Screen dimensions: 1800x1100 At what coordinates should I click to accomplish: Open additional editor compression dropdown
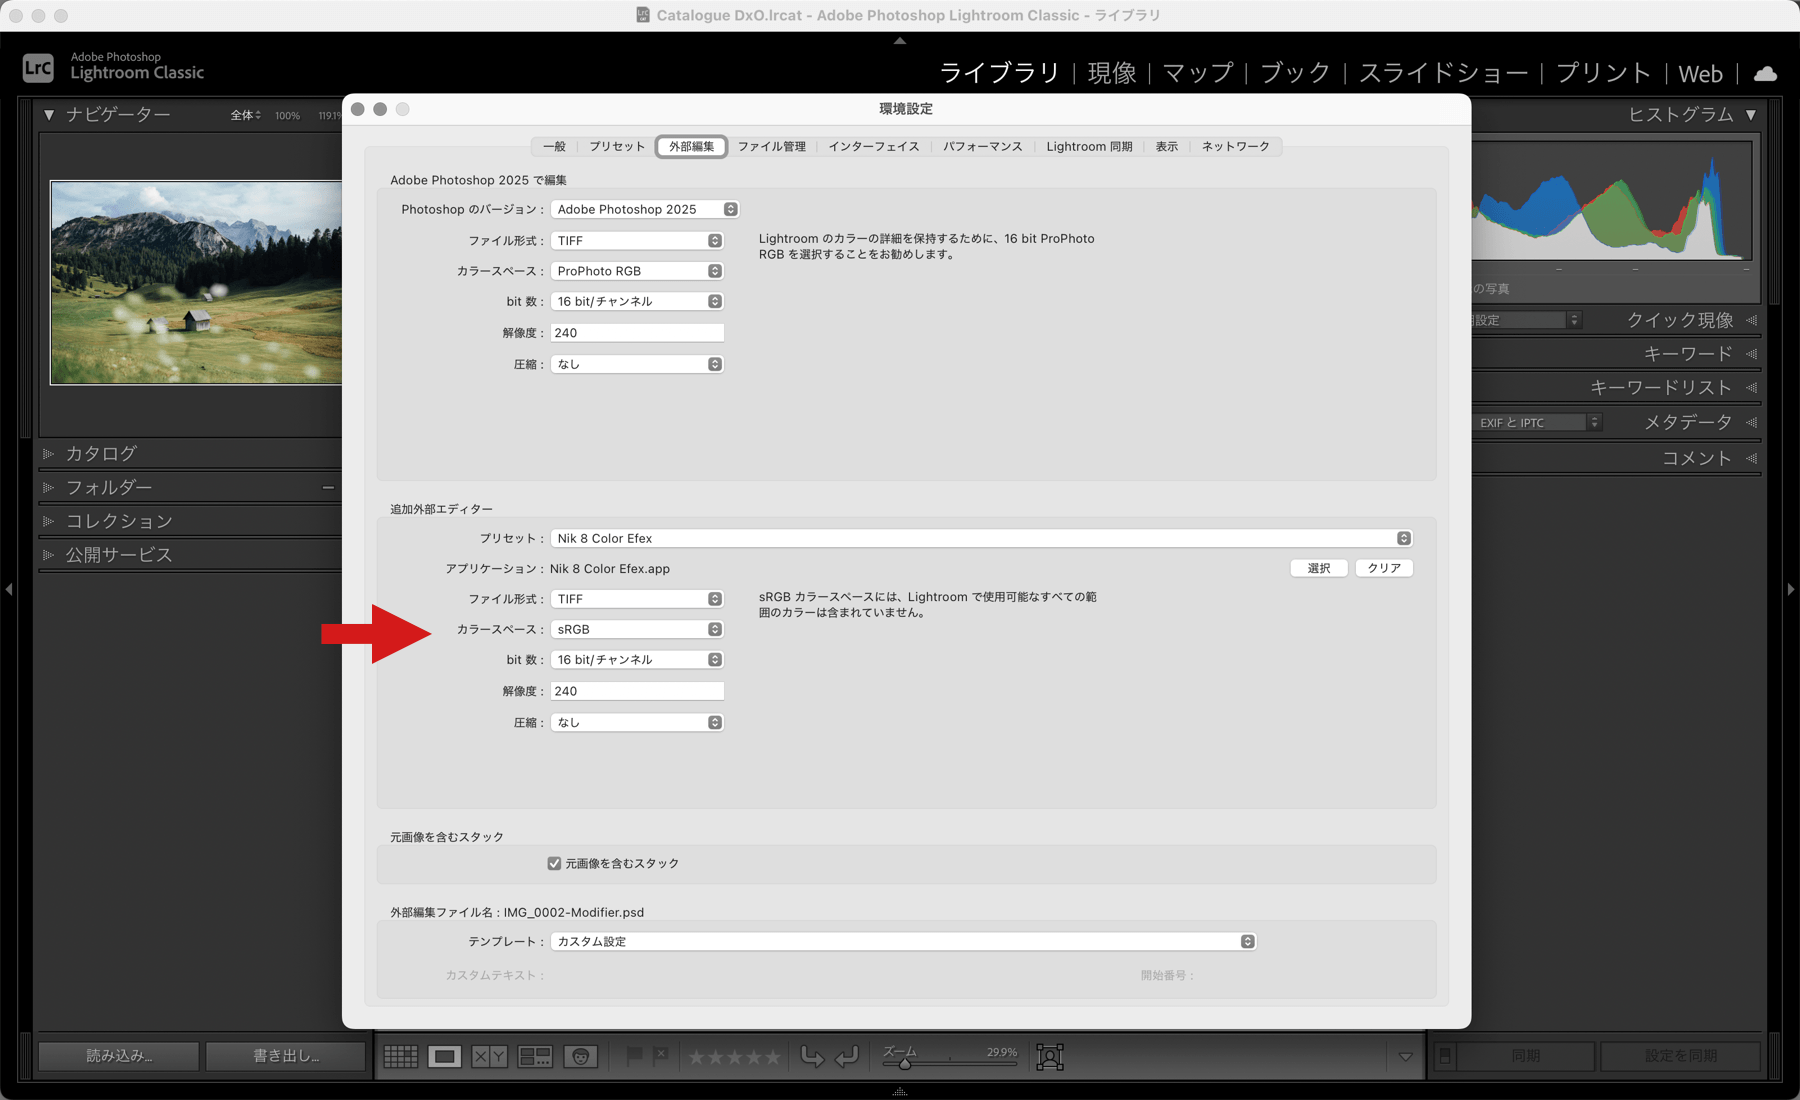[x=637, y=722]
